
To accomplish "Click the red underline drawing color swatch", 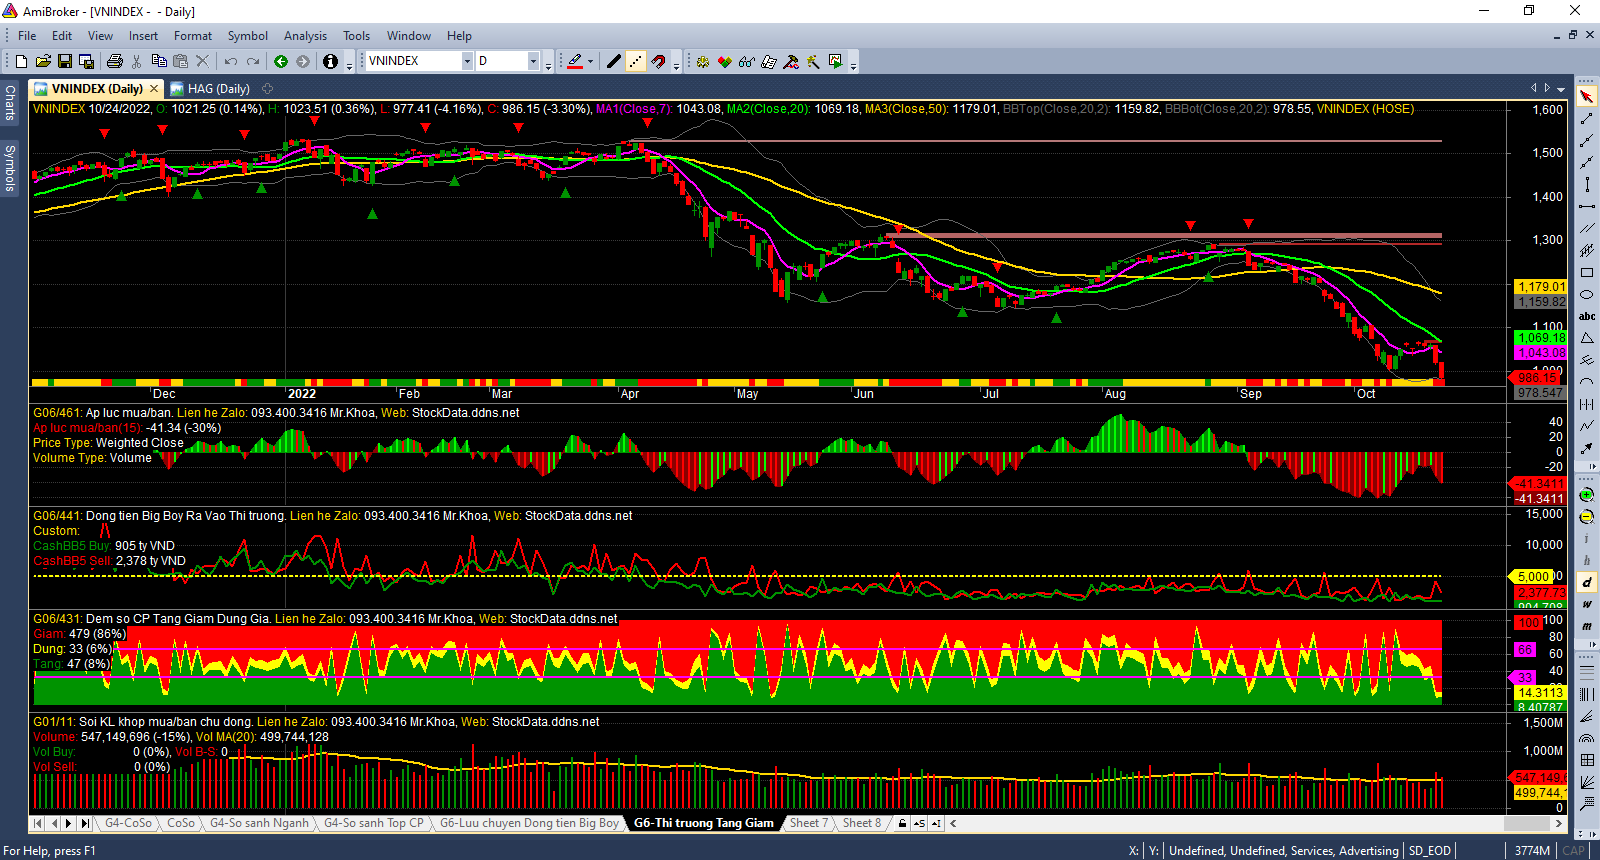I will tap(575, 61).
